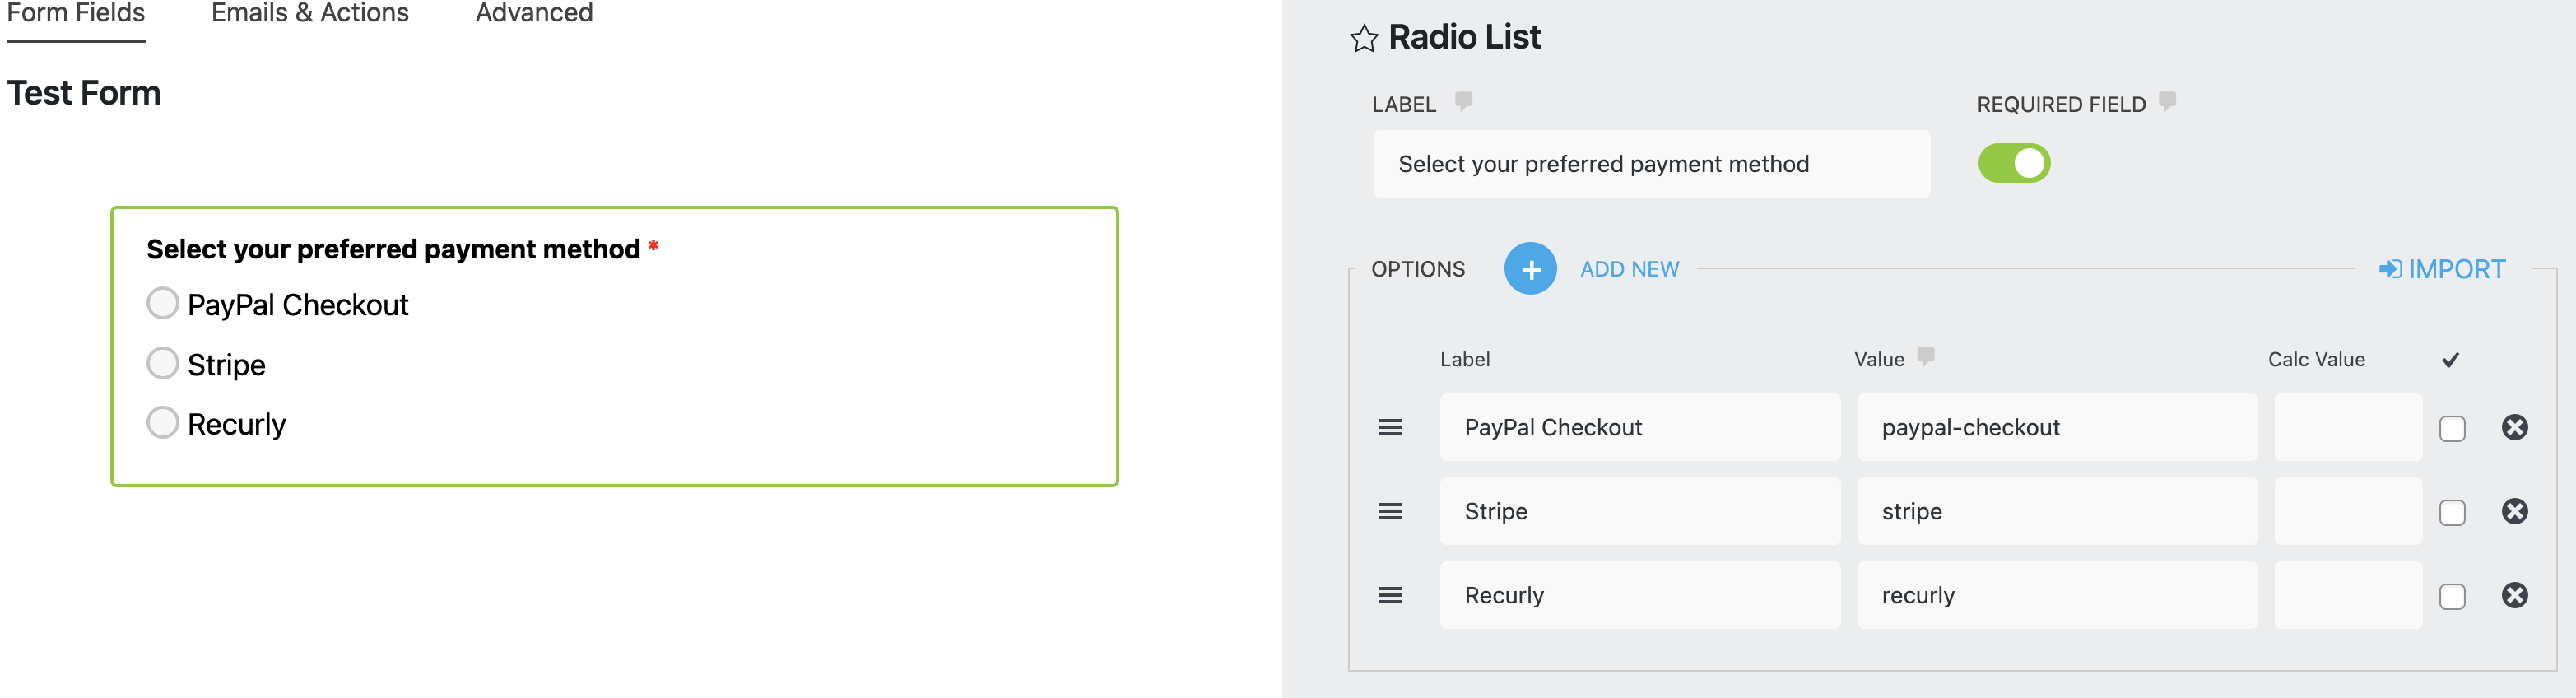
Task: Delete the Recurly option
Action: coord(2515,595)
